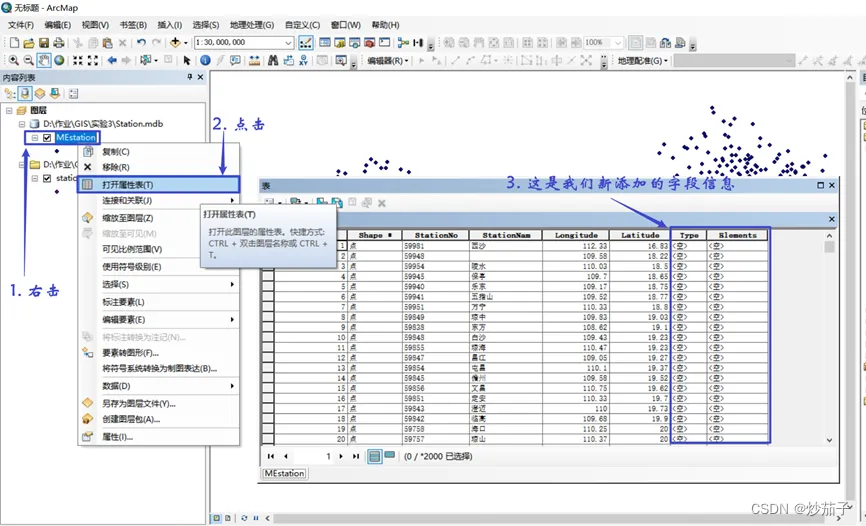The height and width of the screenshot is (526, 866).
Task: Zoom to full extent globe
Action: [x=59, y=60]
